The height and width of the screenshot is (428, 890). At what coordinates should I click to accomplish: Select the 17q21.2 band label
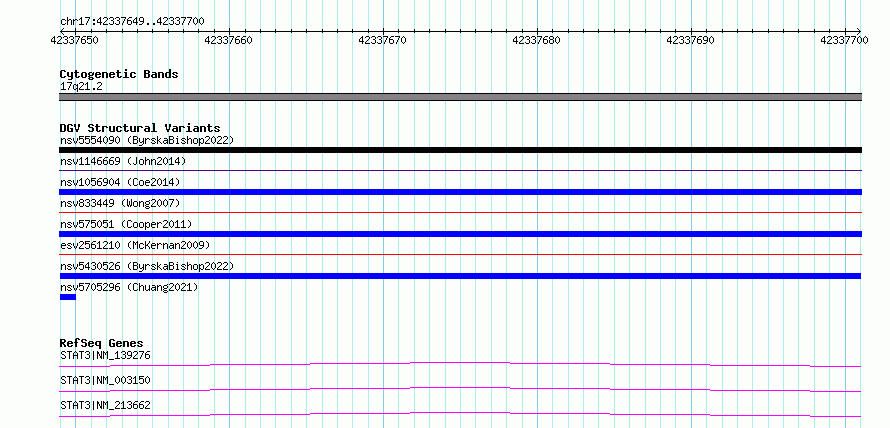pos(81,87)
